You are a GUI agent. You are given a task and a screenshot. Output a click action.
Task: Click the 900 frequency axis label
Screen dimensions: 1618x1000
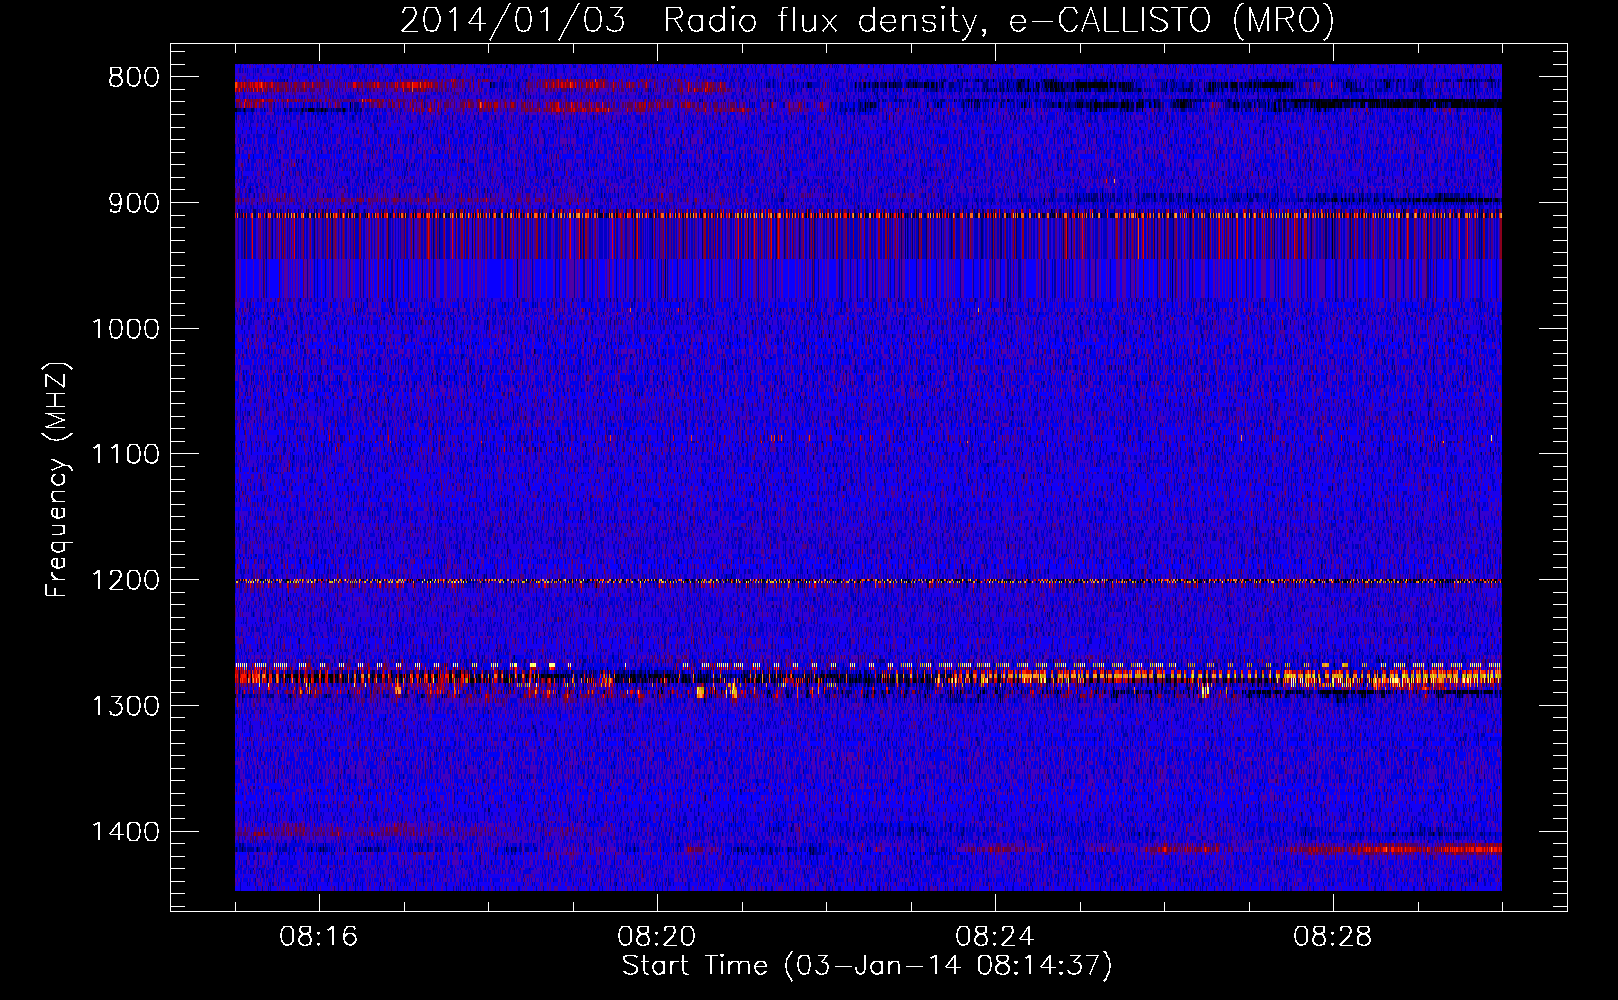tap(134, 203)
